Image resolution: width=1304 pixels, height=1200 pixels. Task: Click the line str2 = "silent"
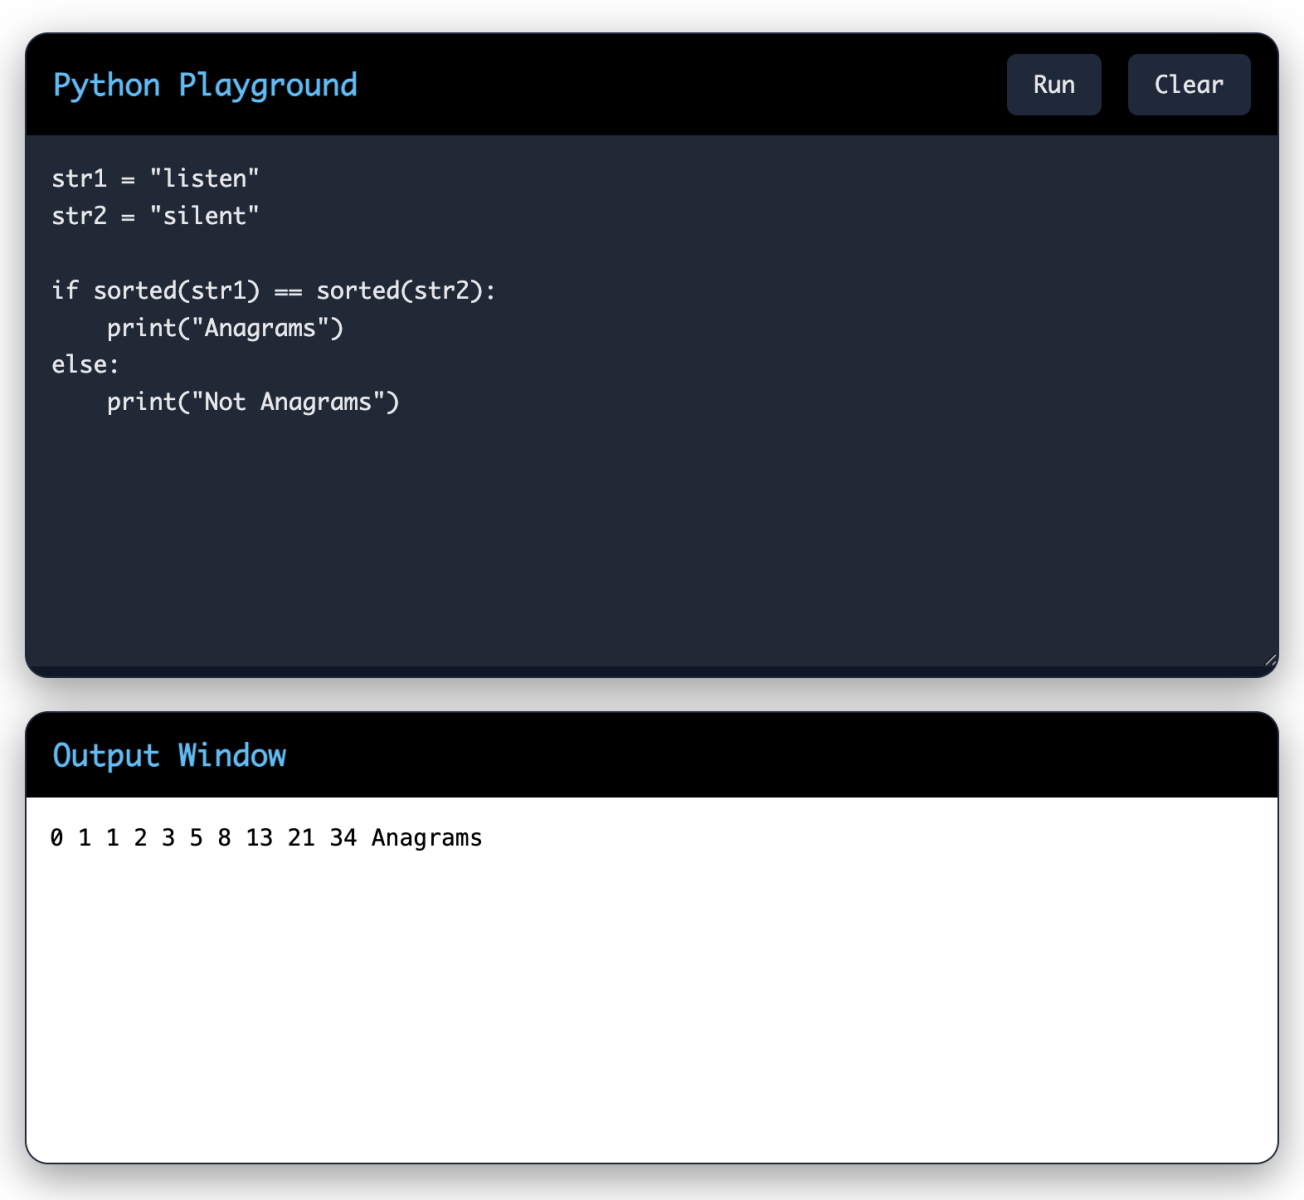tap(156, 215)
